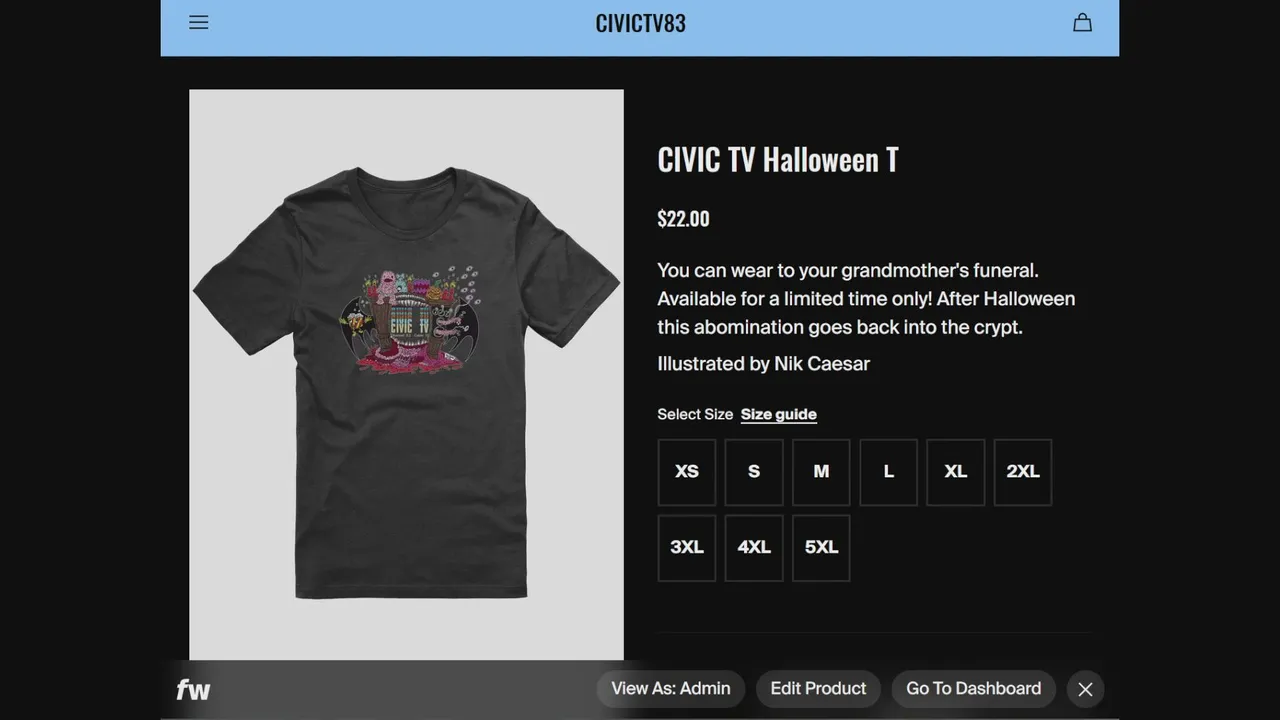Click the Edit Product button
Image resolution: width=1280 pixels, height=720 pixels.
(x=818, y=689)
